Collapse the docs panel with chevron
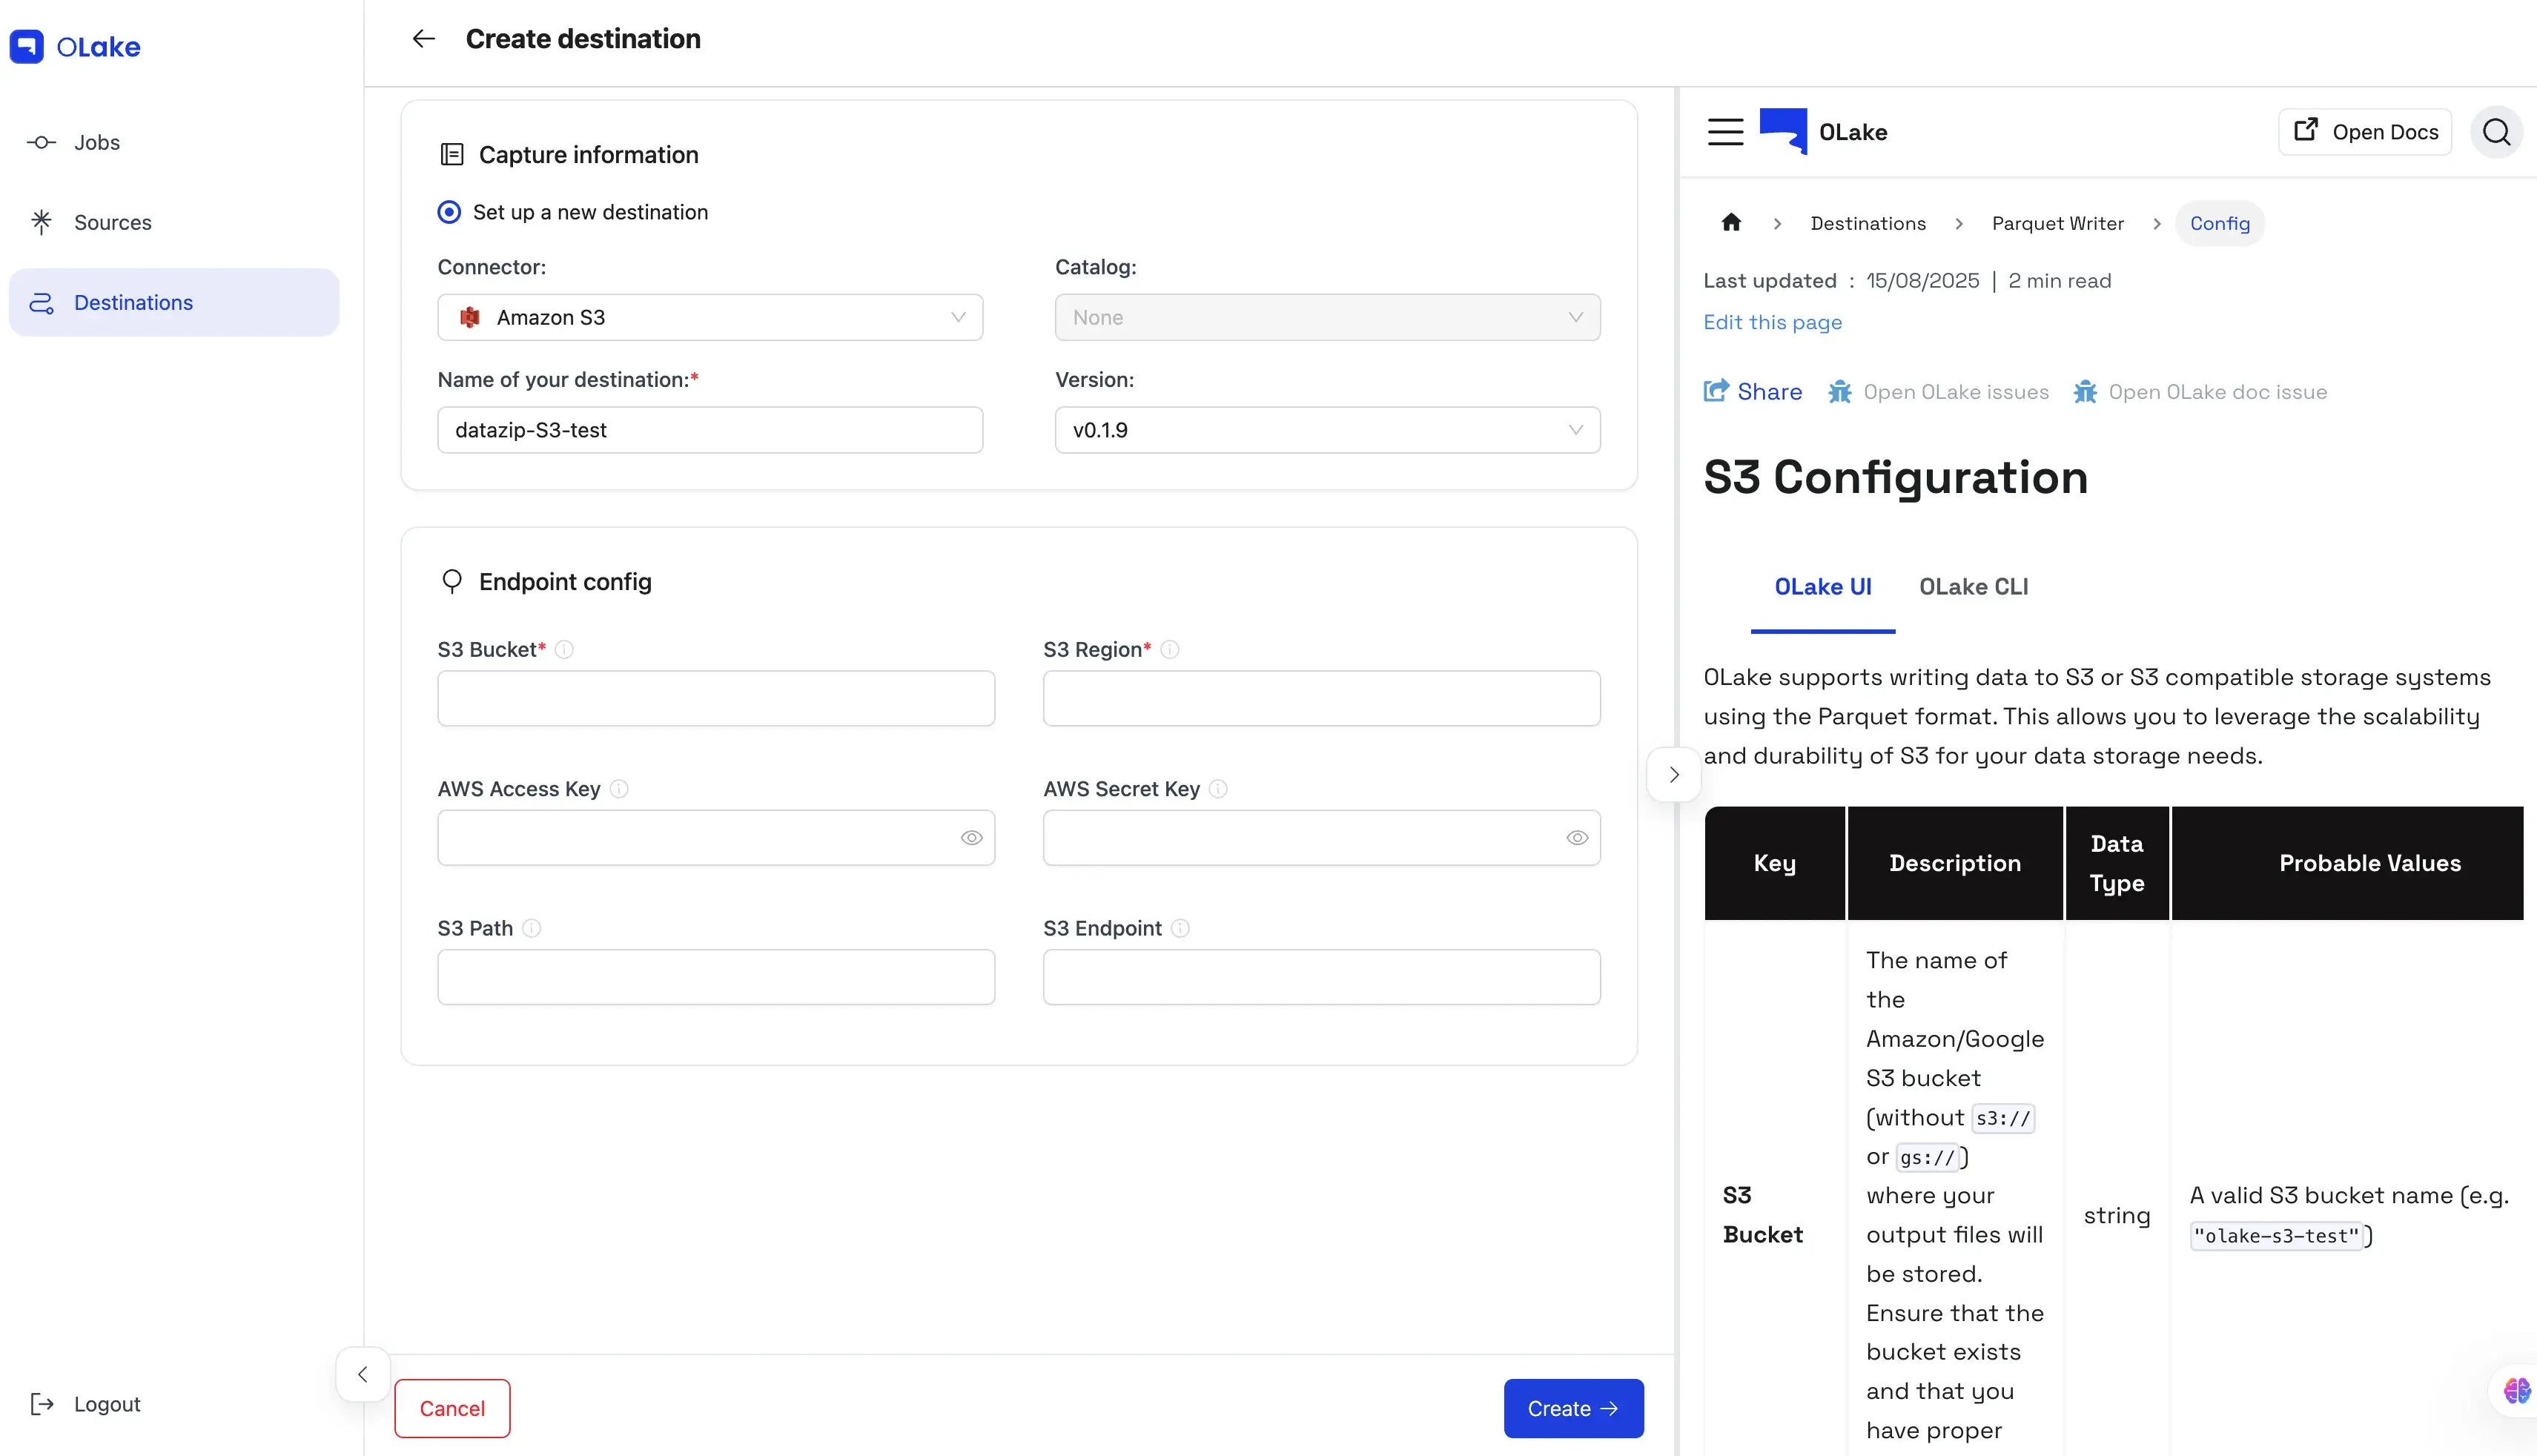The height and width of the screenshot is (1456, 2537). coord(1674,775)
